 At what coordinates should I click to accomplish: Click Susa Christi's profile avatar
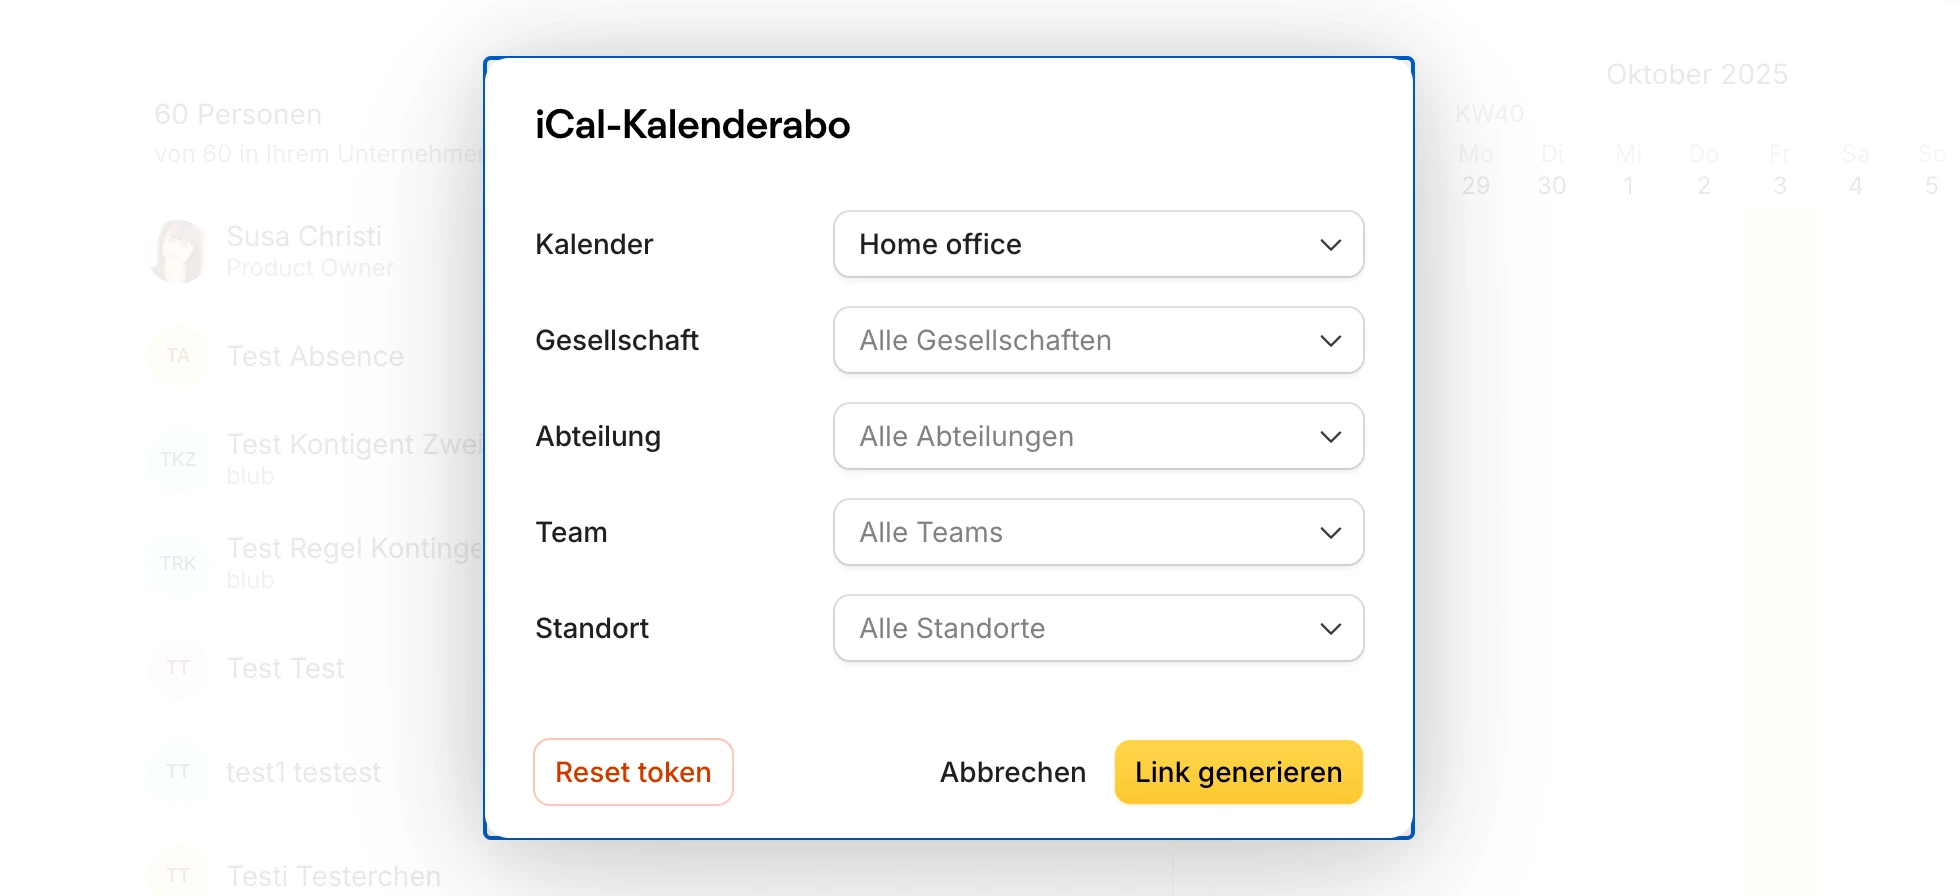(178, 251)
